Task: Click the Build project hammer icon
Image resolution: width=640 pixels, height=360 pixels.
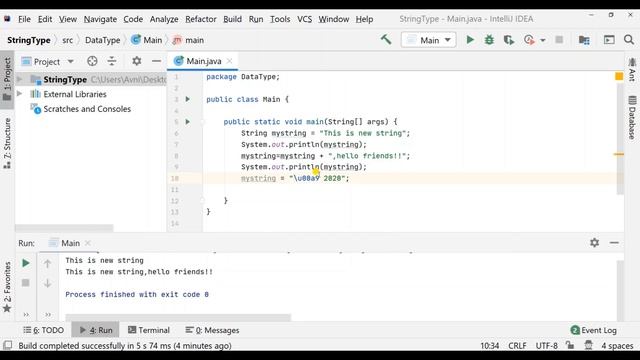Action: (x=386, y=40)
